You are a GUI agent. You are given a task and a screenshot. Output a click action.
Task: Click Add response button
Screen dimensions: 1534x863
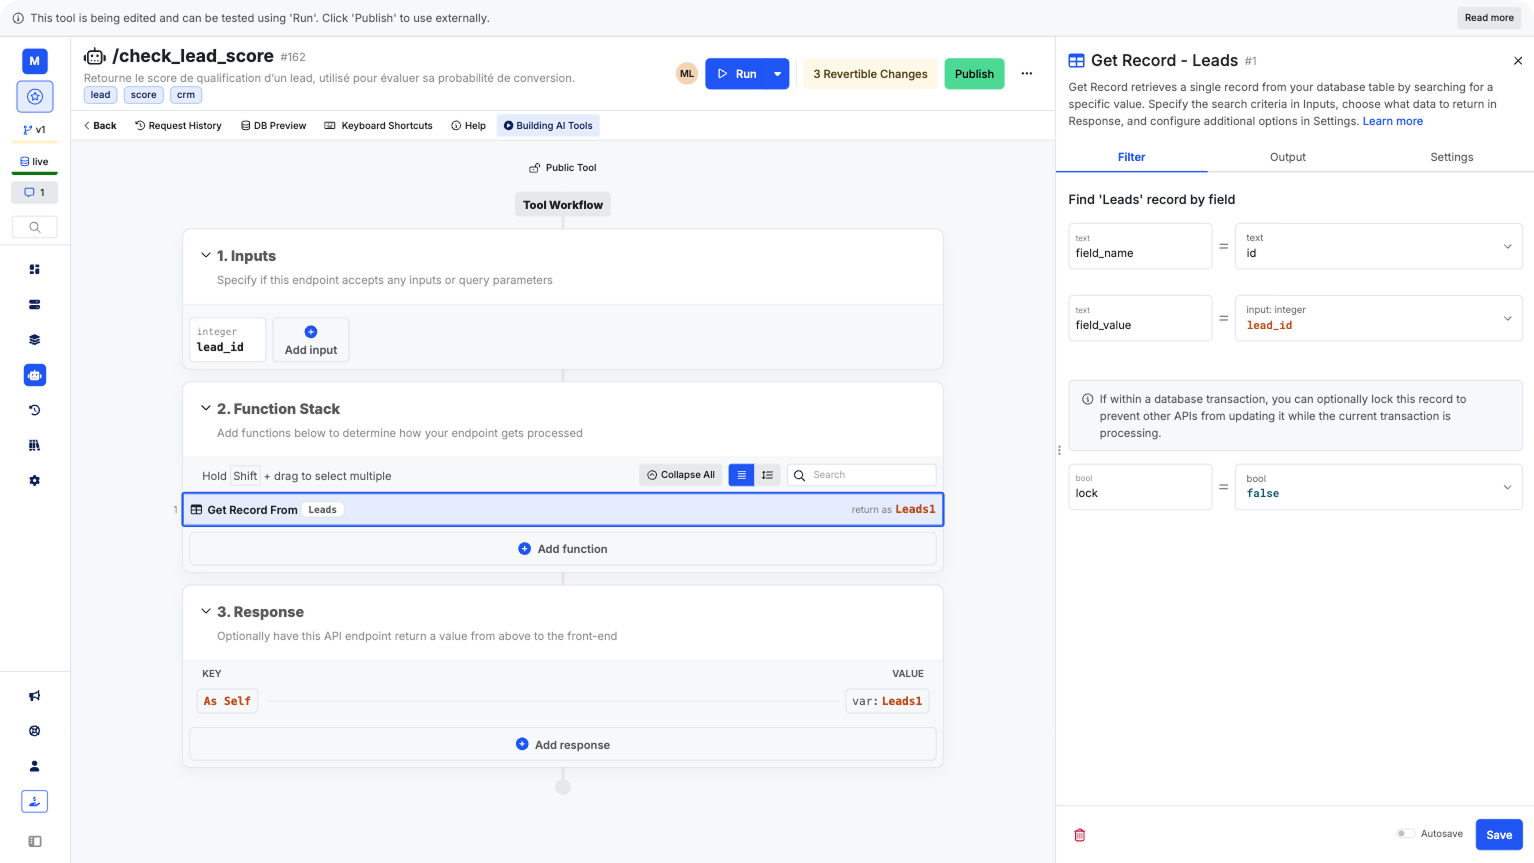click(x=563, y=745)
